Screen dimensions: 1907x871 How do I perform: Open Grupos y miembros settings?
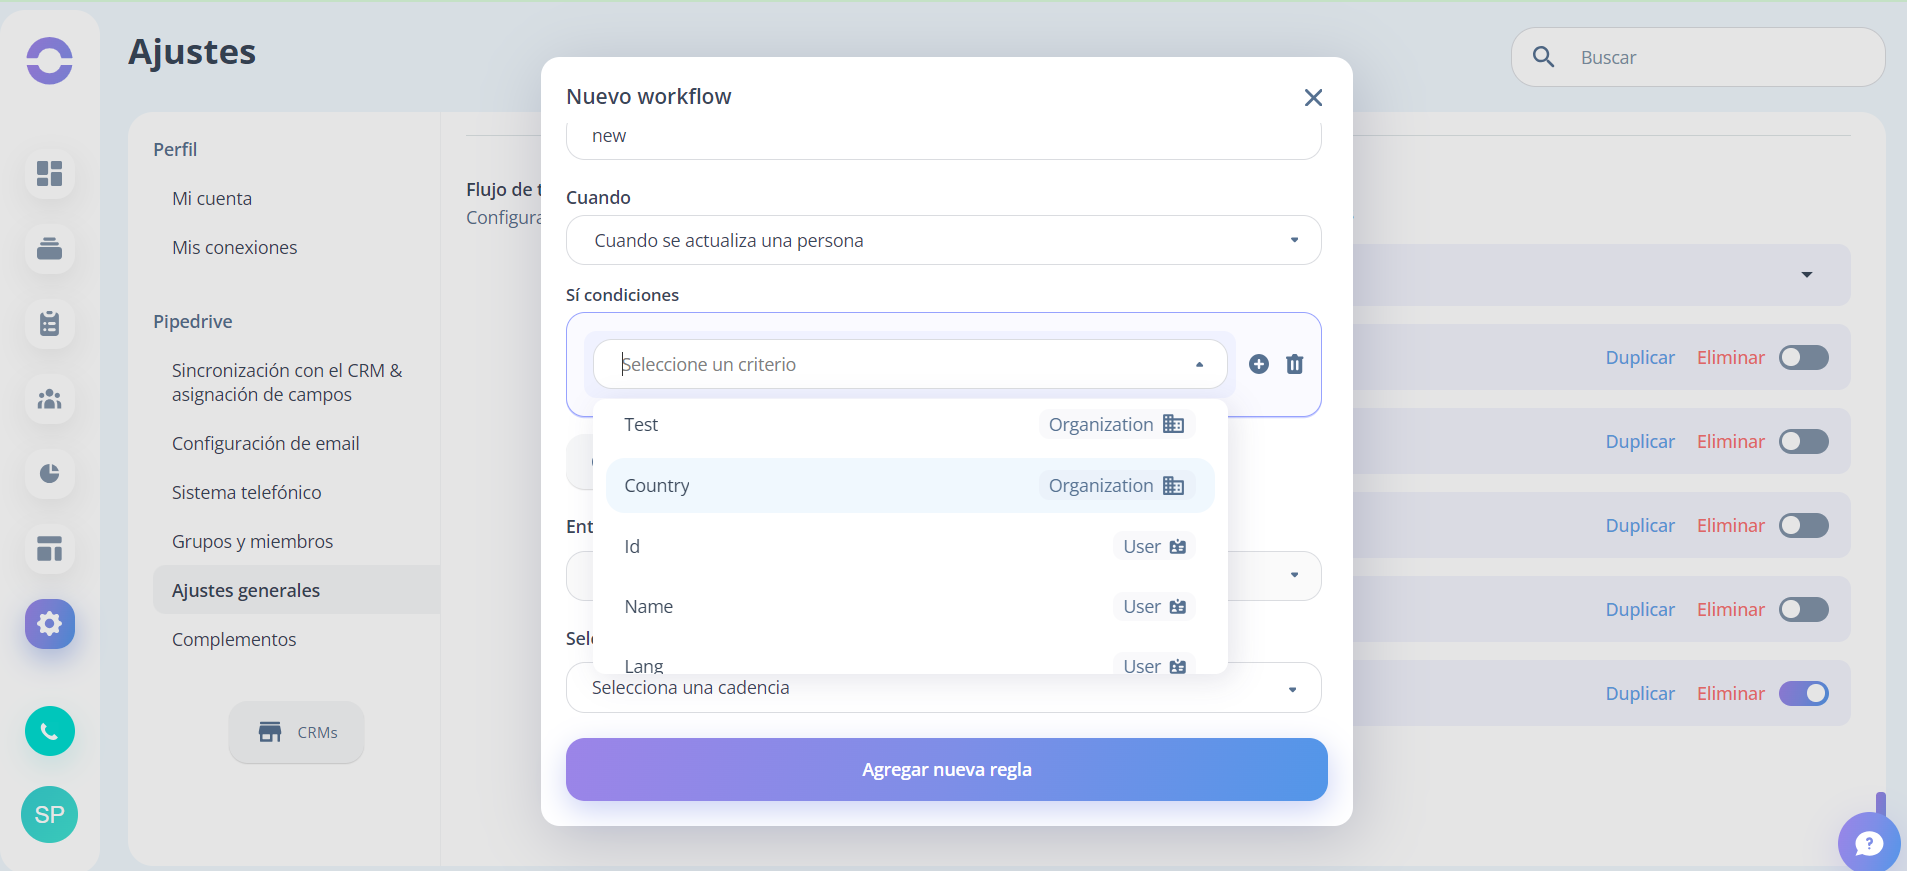[x=252, y=541]
